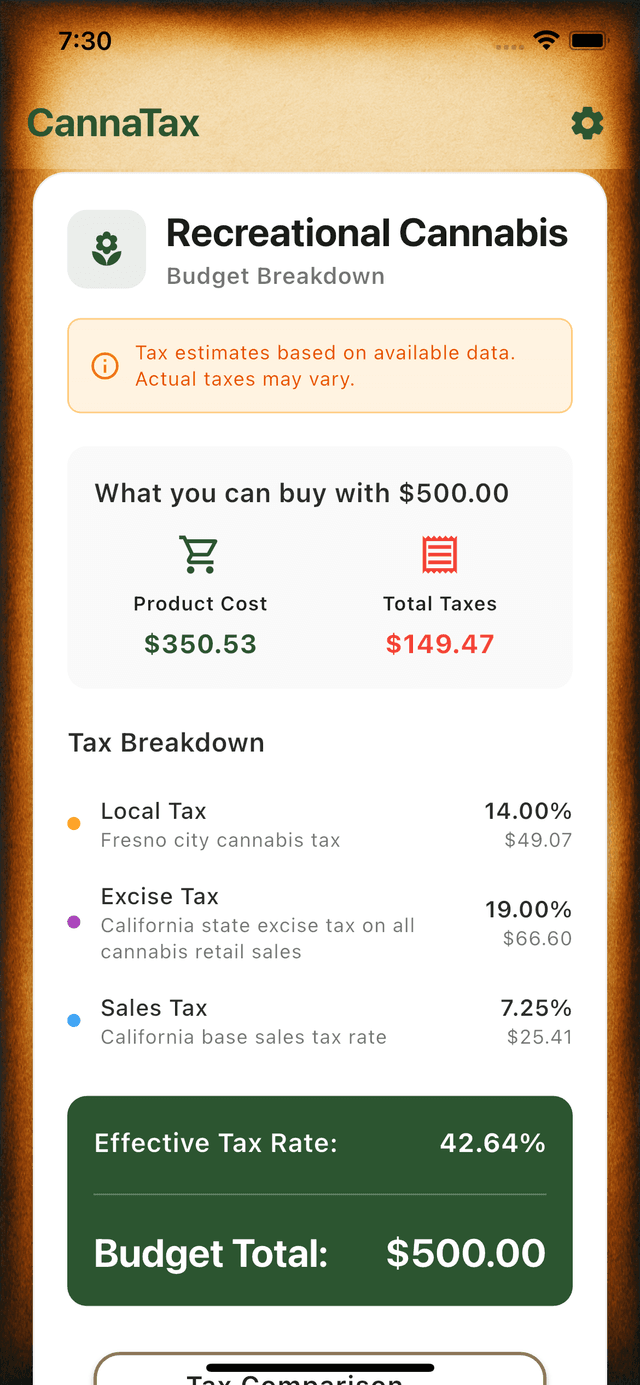Tap the red receipt icon above Total Taxes
The image size is (640, 1385).
point(440,554)
